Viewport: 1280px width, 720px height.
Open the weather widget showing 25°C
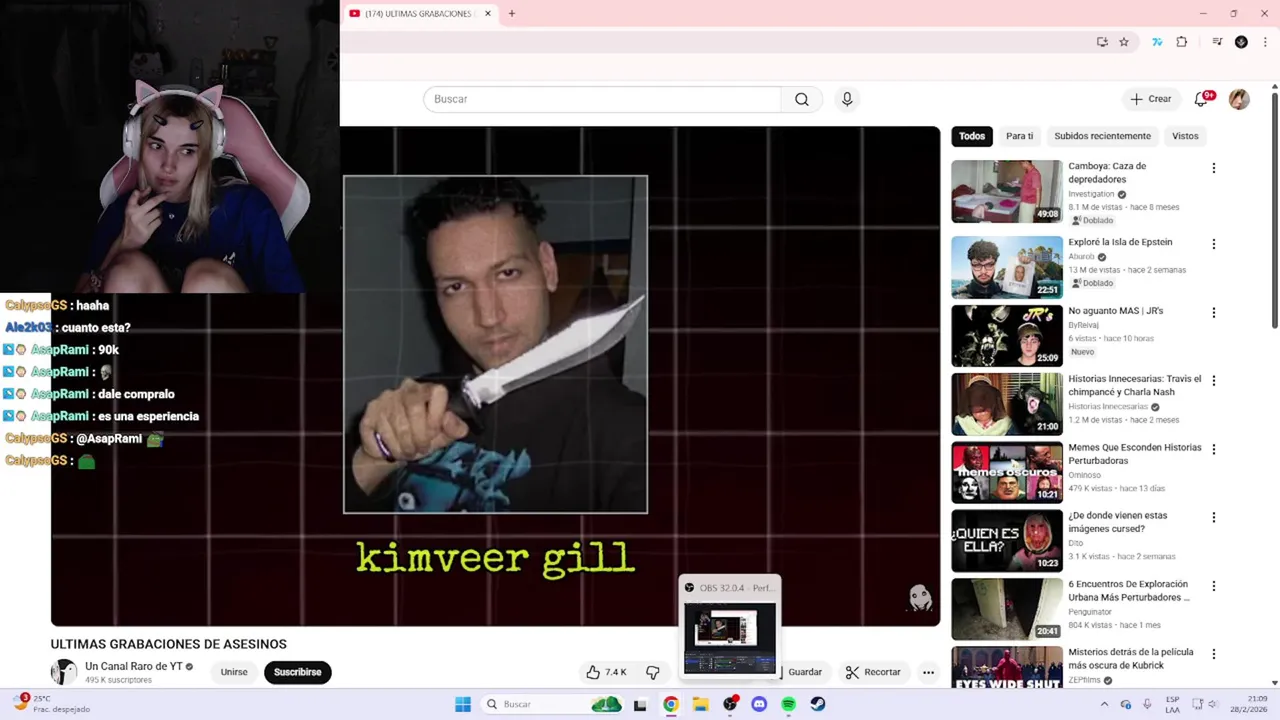point(52,704)
